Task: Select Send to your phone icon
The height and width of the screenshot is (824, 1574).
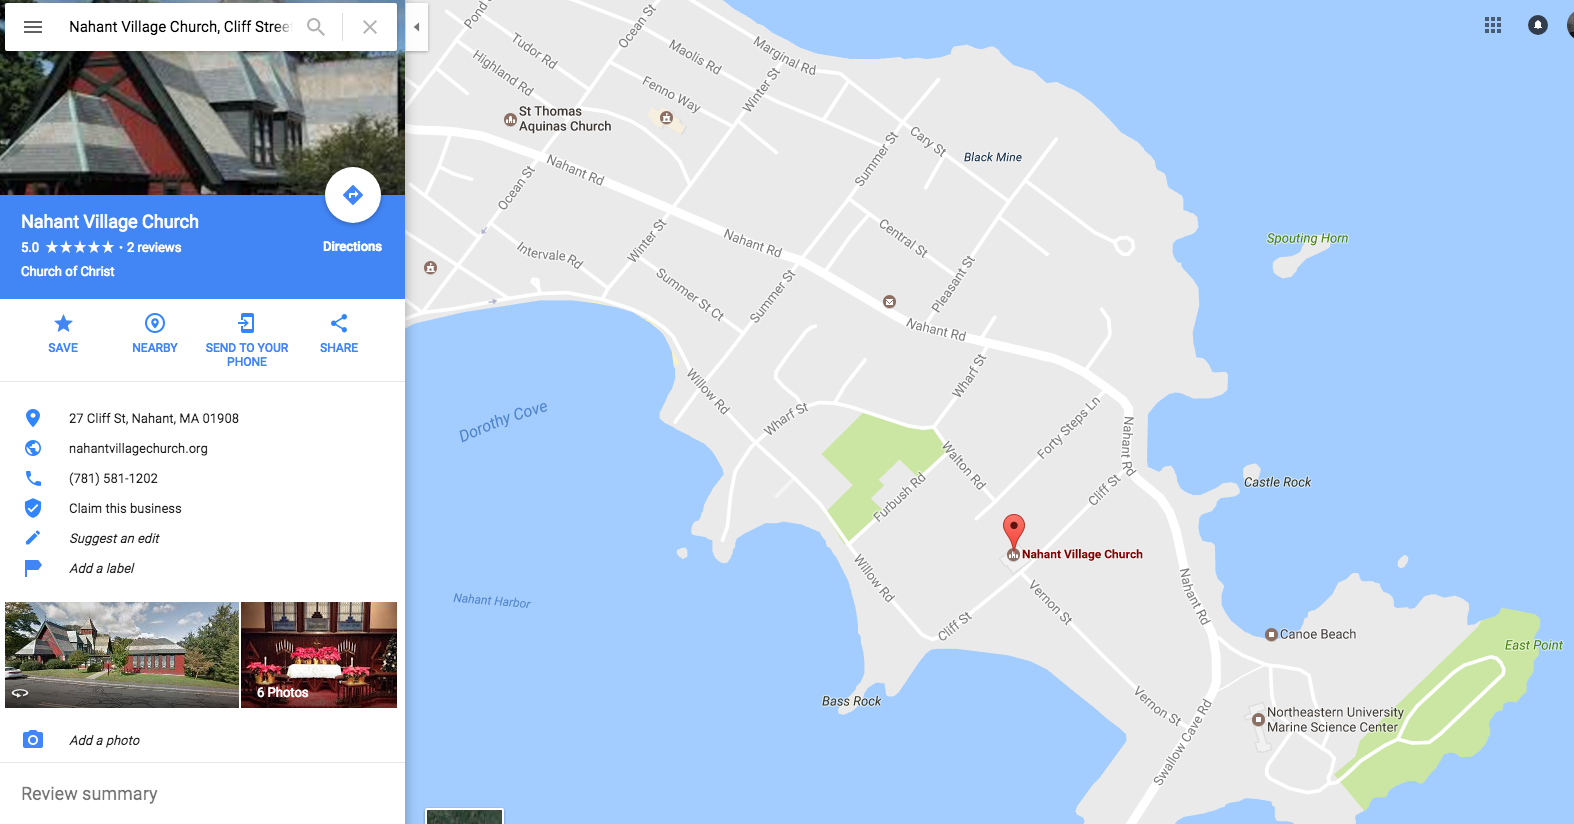Action: pyautogui.click(x=247, y=323)
